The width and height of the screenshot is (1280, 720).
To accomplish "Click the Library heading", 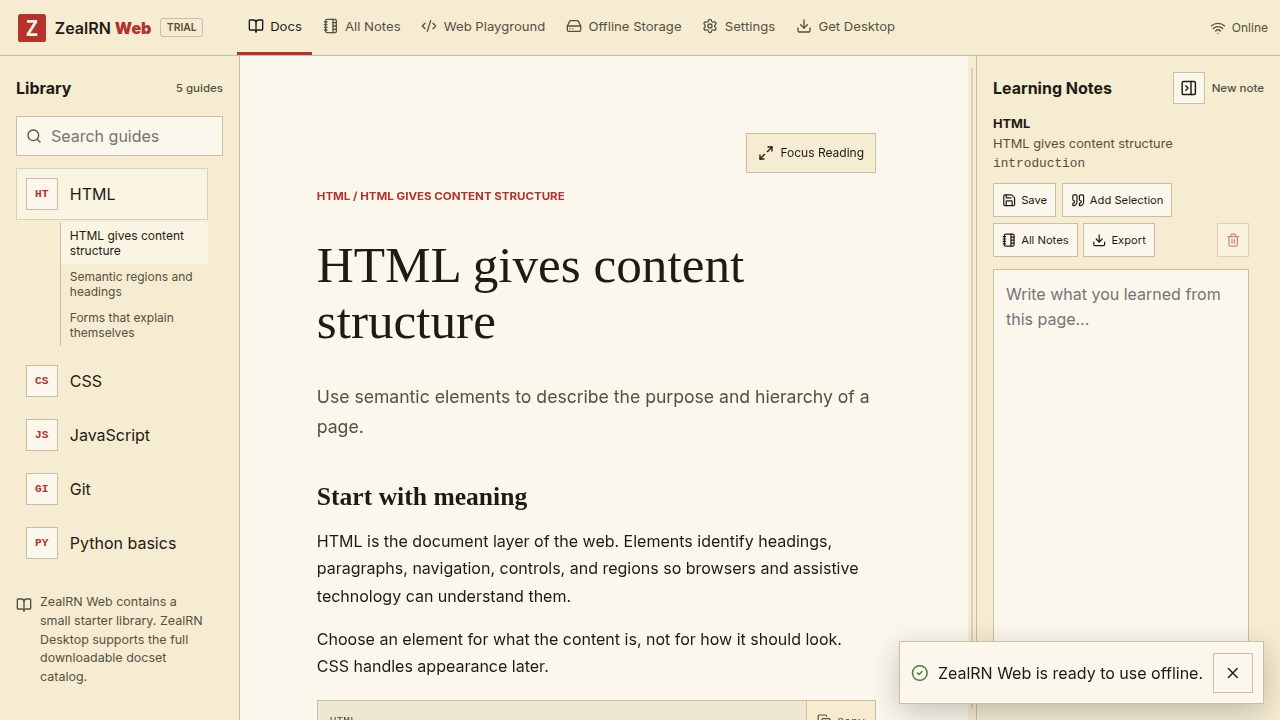I will coord(43,88).
